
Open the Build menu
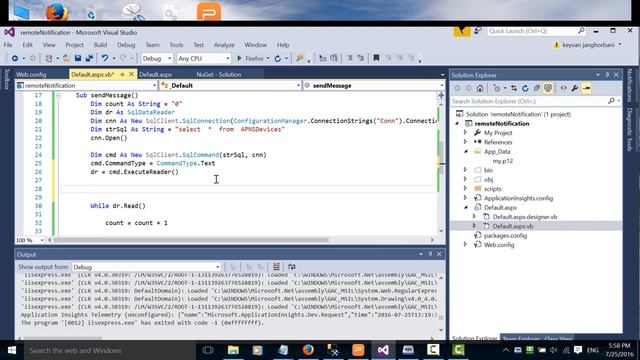click(x=100, y=45)
